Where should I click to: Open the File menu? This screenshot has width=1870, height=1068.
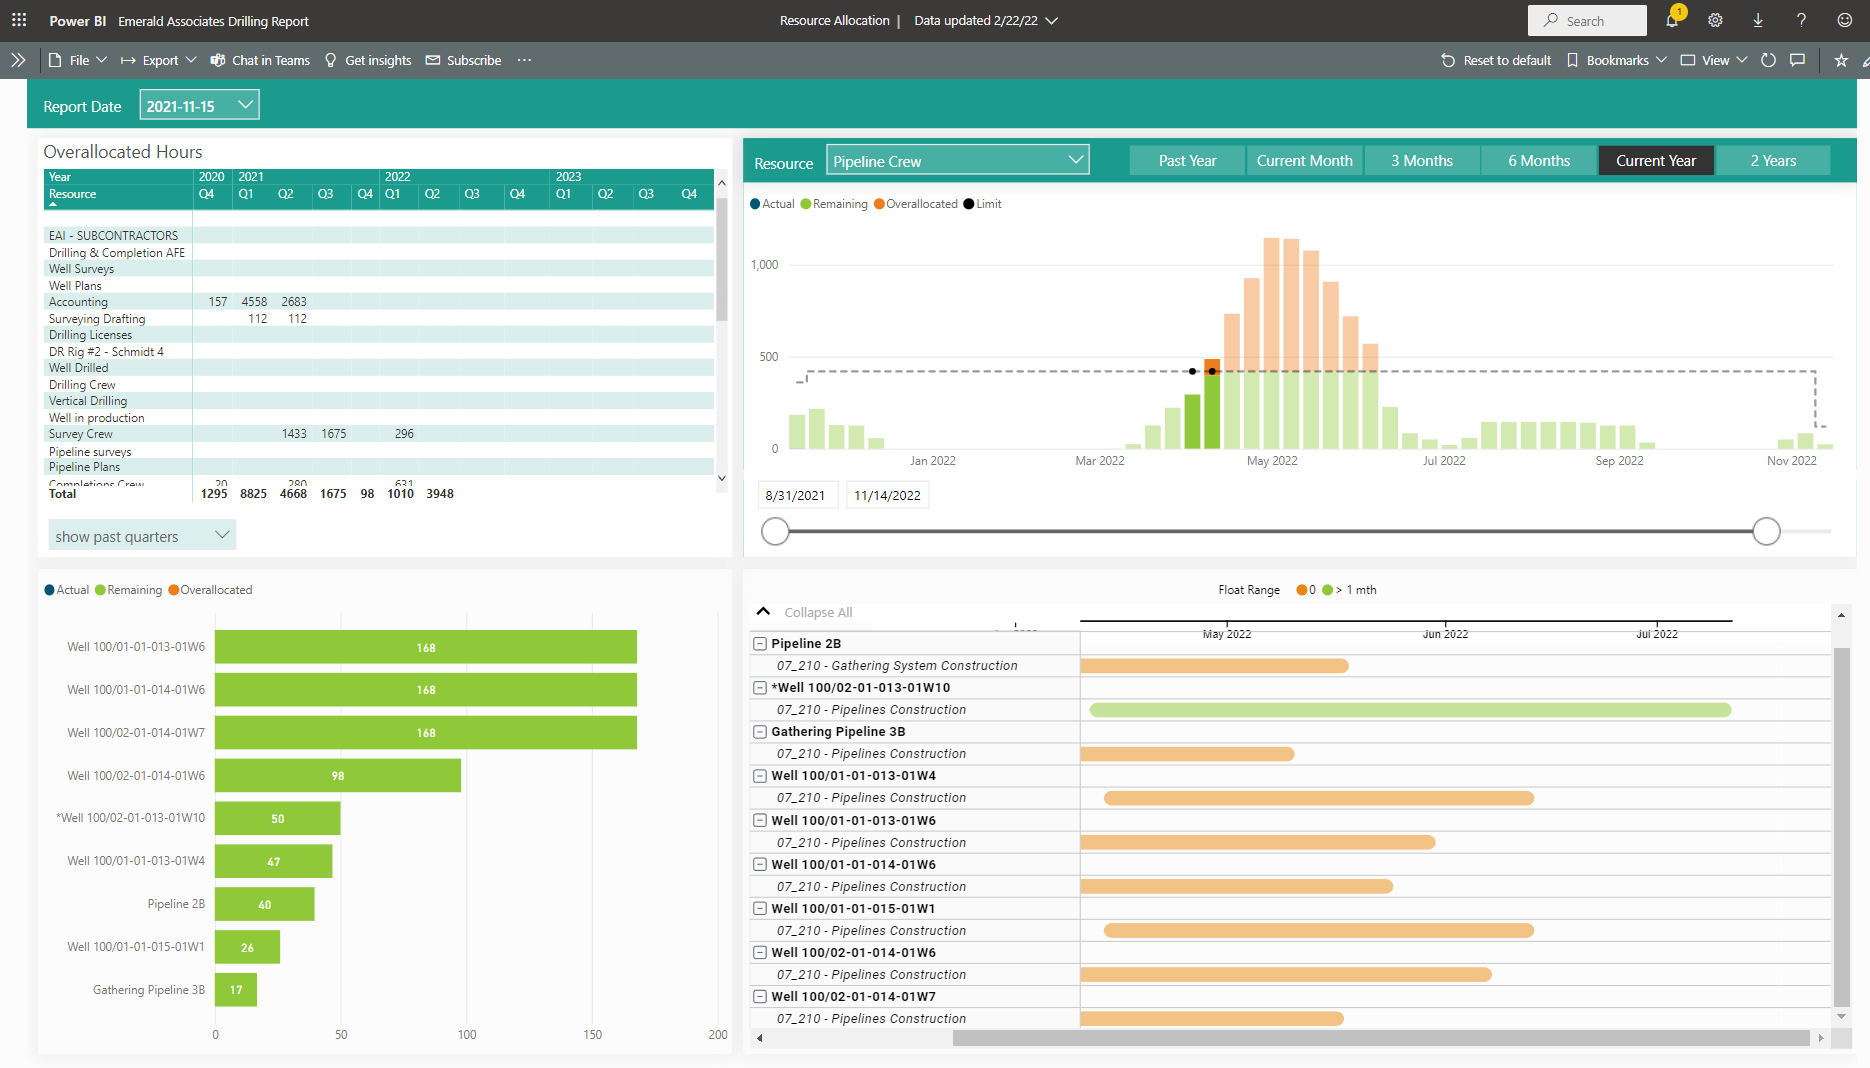[78, 60]
